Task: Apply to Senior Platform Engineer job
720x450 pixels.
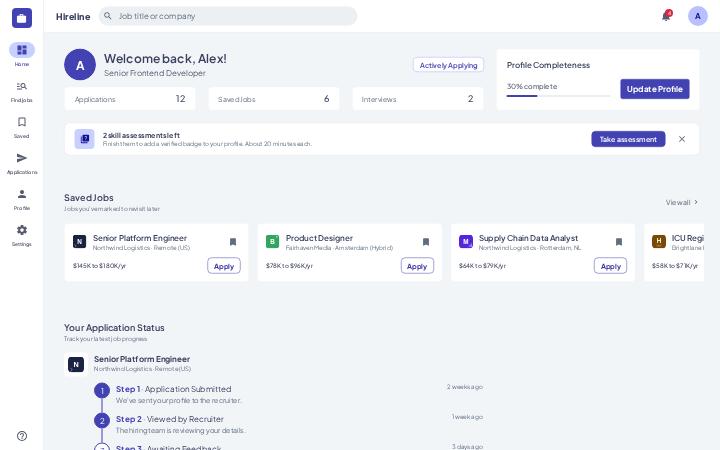Action: (x=224, y=266)
